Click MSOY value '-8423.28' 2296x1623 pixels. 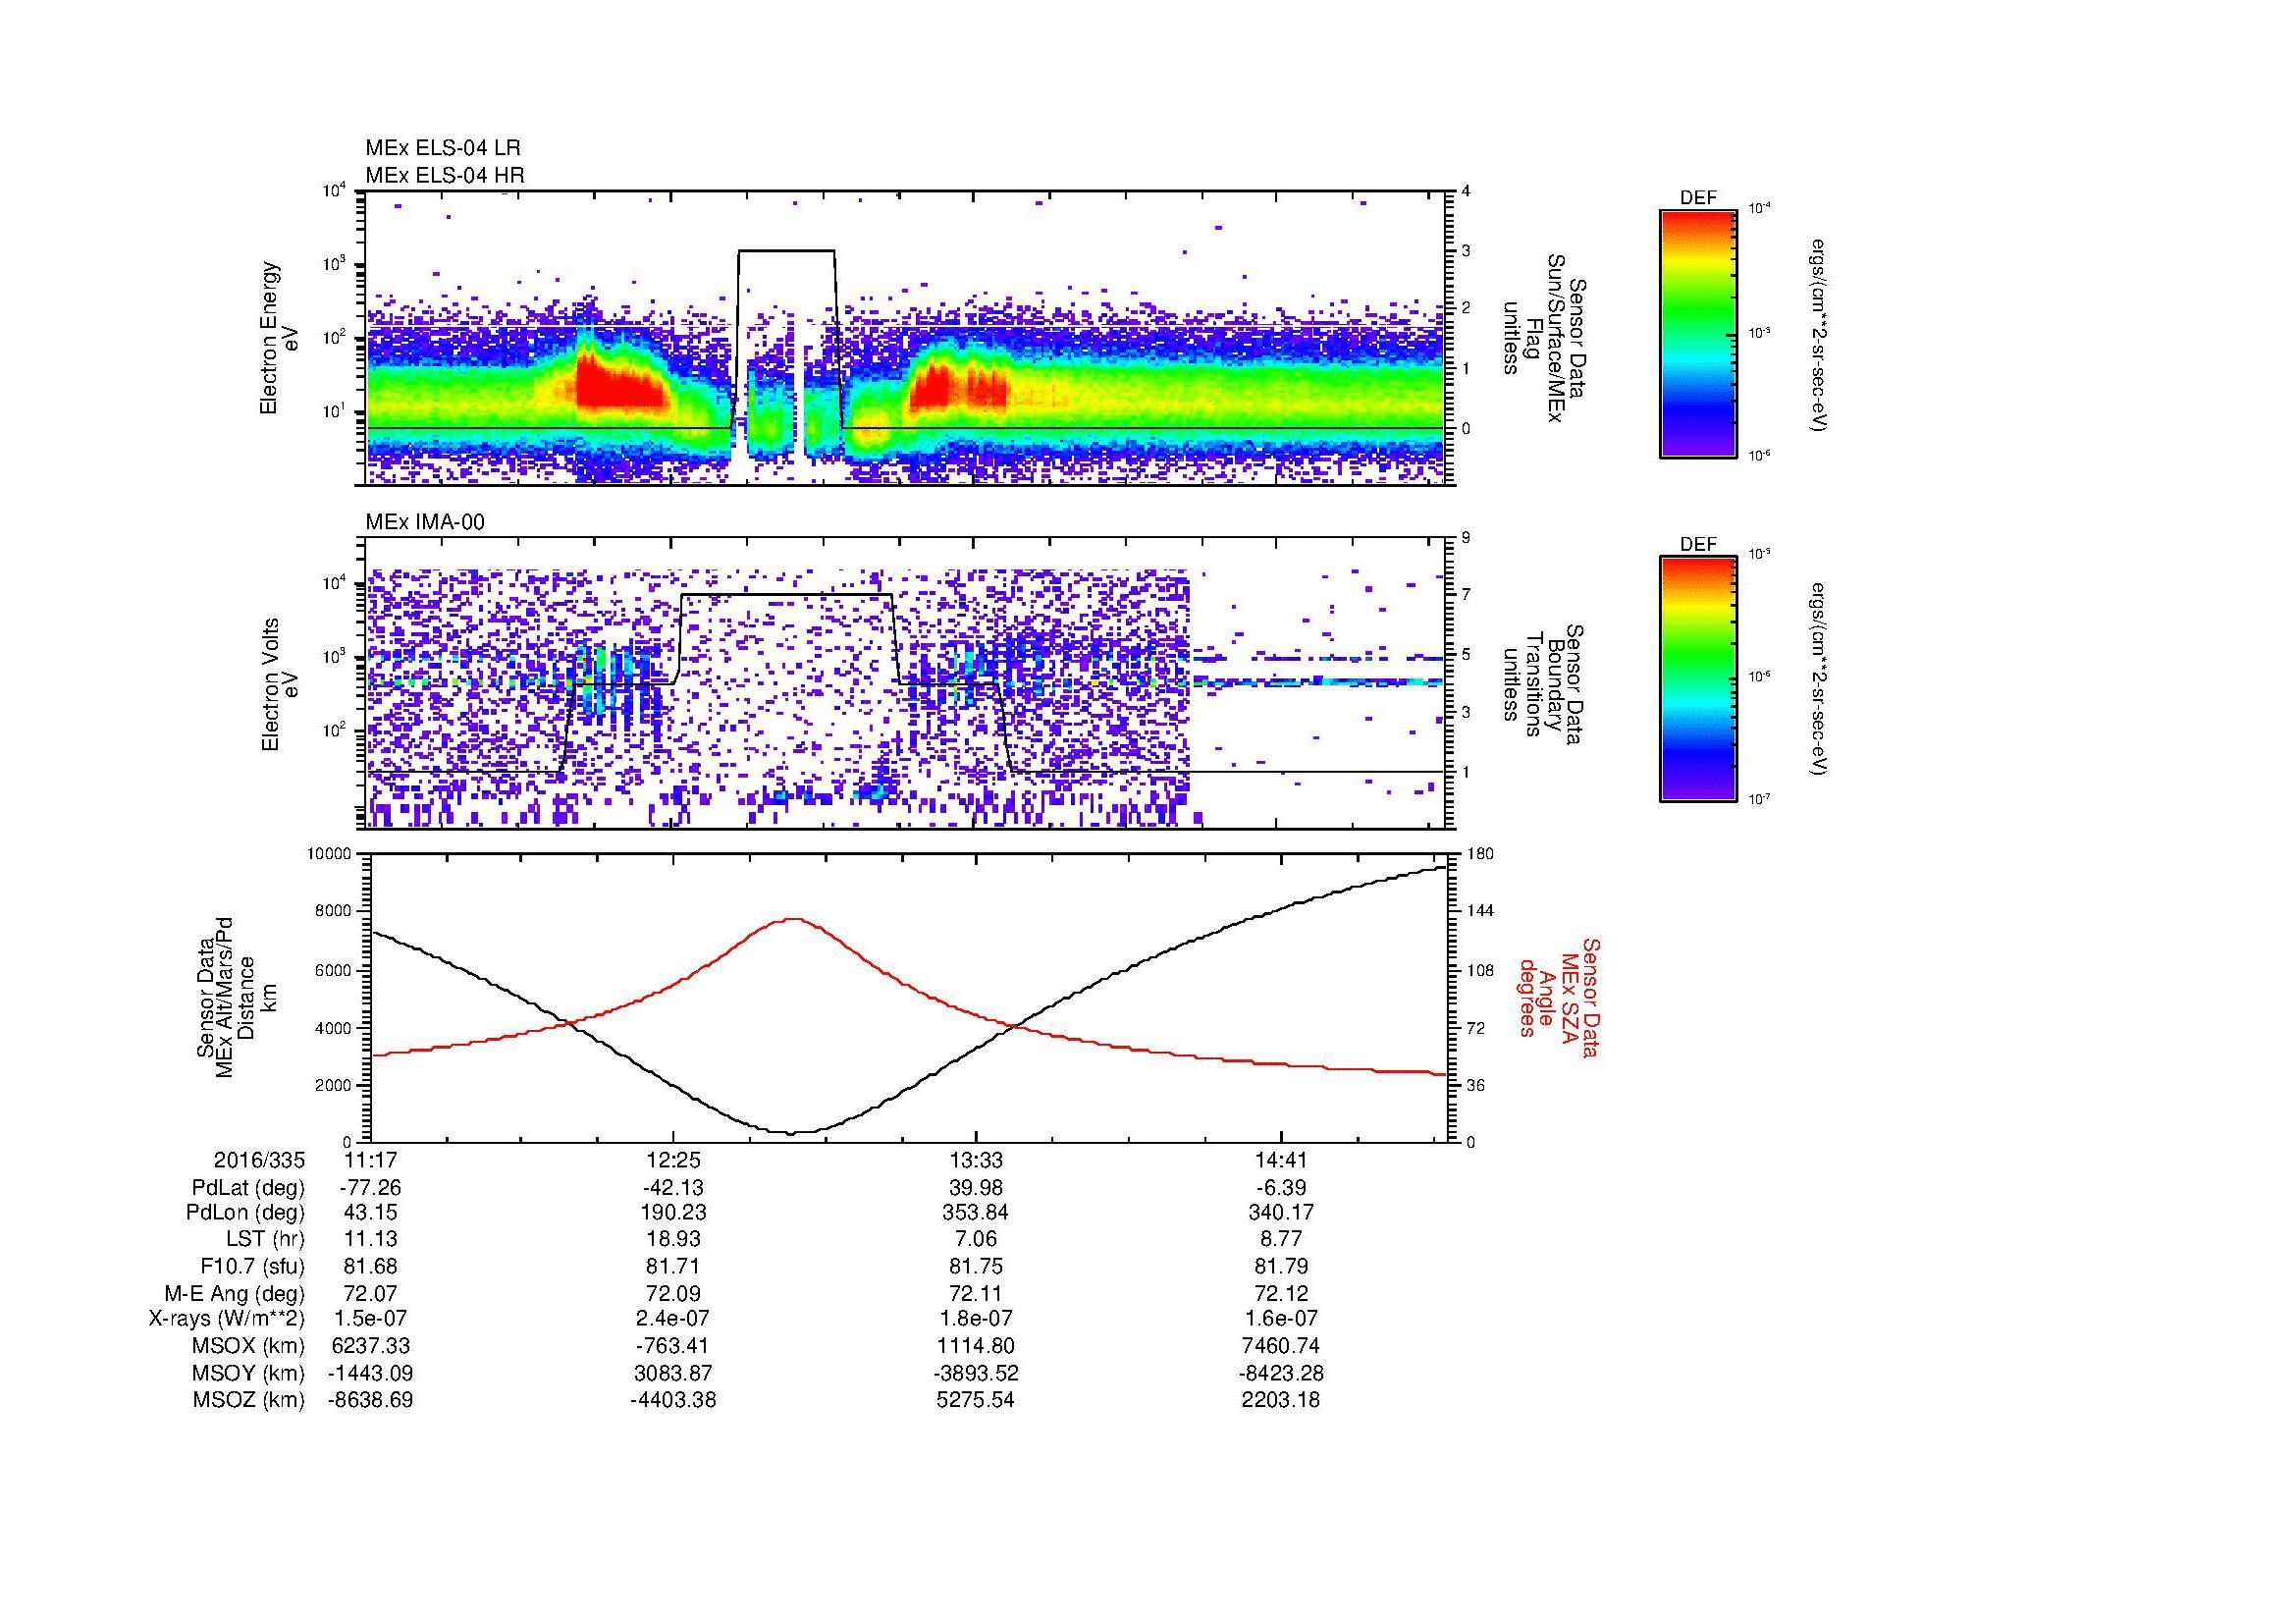[x=1281, y=1373]
